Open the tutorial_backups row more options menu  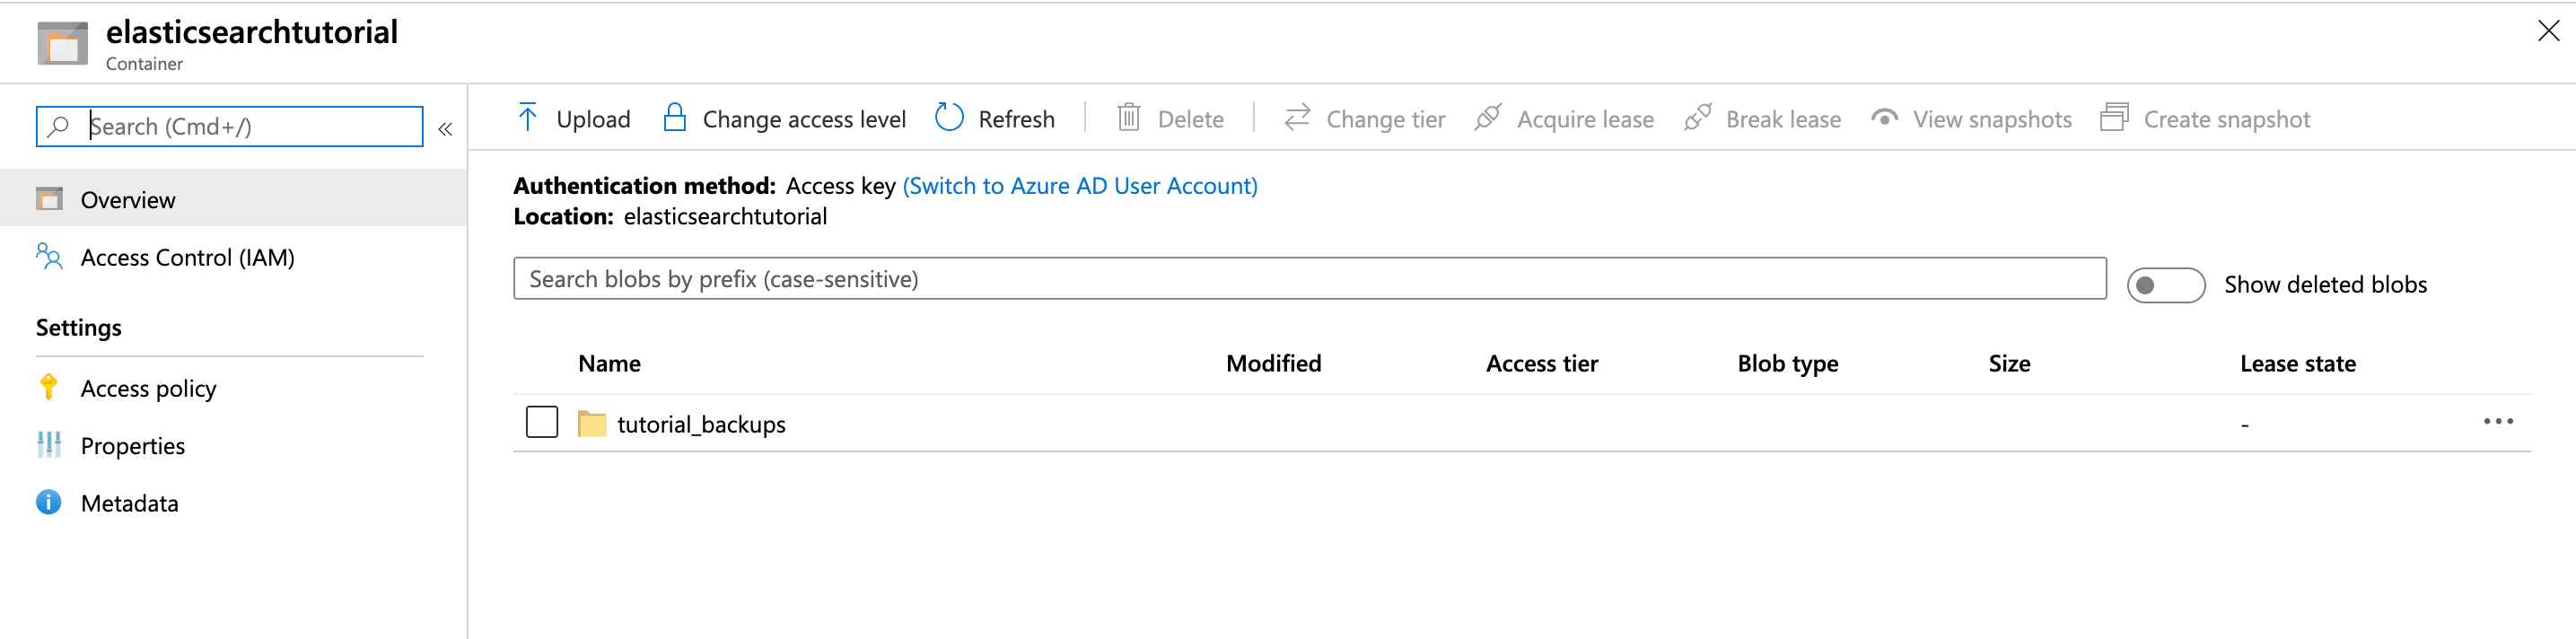tap(2497, 422)
